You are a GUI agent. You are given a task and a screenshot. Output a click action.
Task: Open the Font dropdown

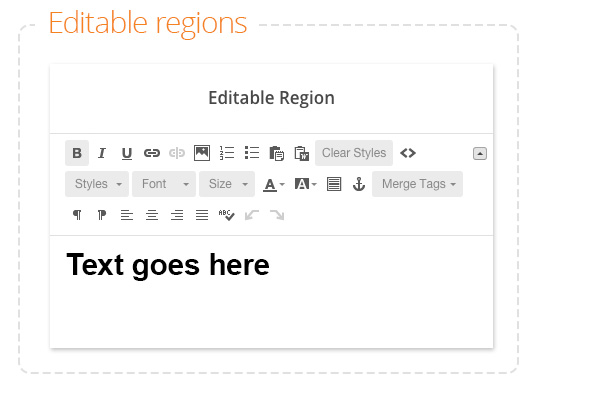164,184
